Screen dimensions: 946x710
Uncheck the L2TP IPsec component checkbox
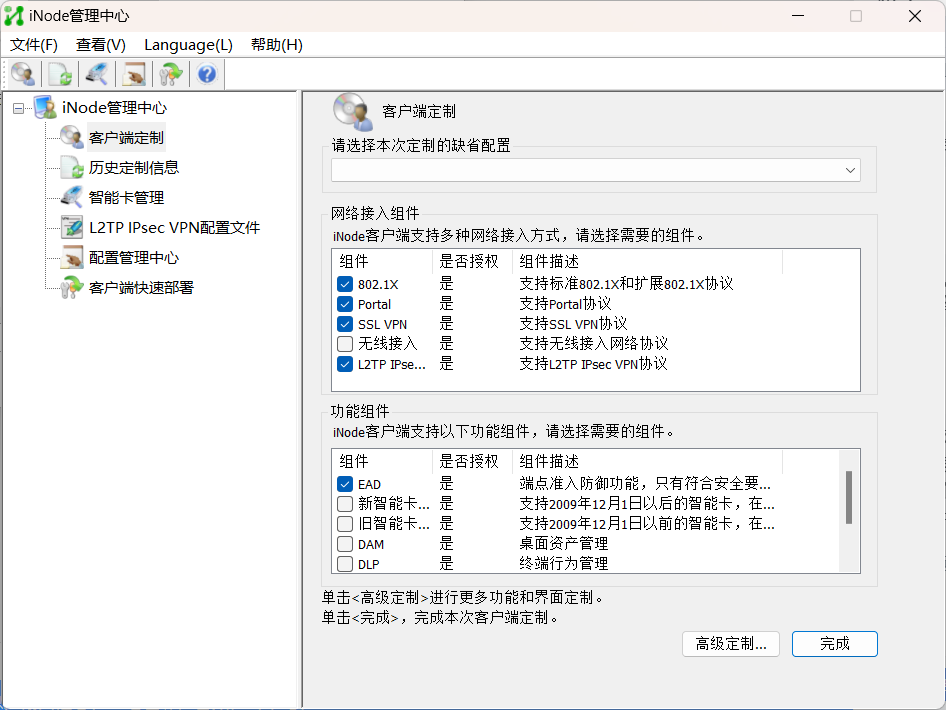345,364
